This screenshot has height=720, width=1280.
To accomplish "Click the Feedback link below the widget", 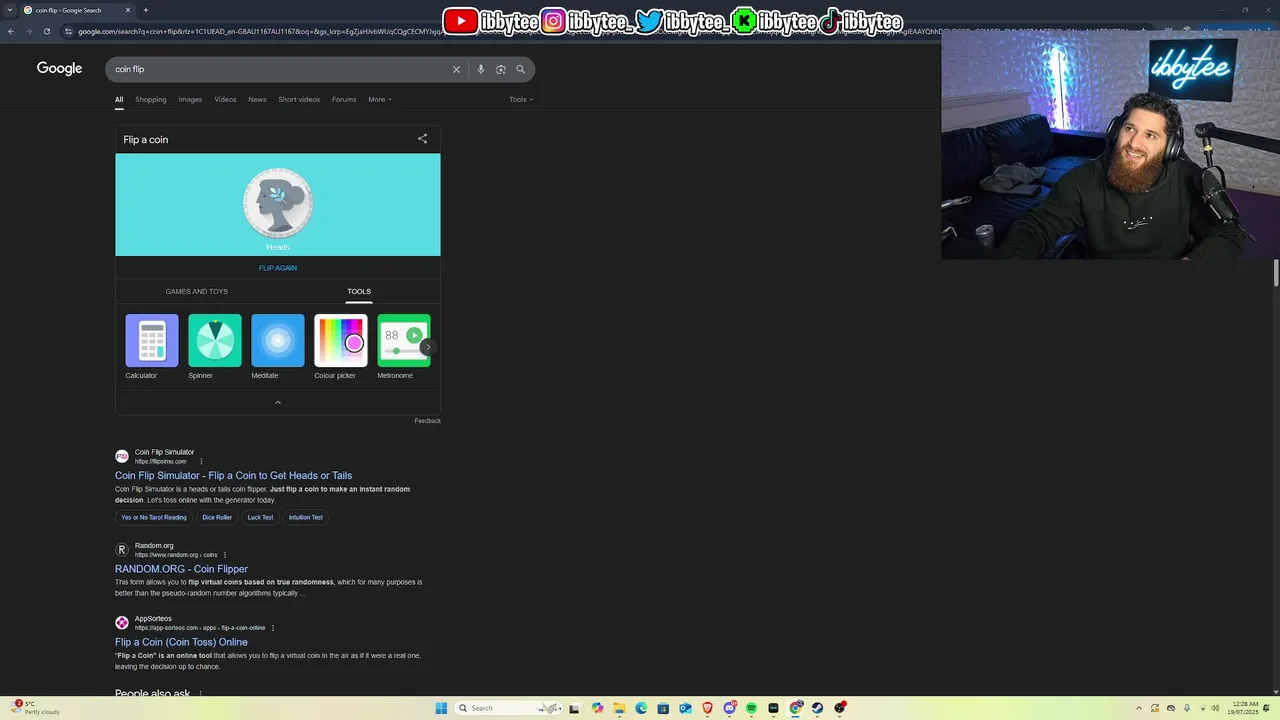I will 428,421.
